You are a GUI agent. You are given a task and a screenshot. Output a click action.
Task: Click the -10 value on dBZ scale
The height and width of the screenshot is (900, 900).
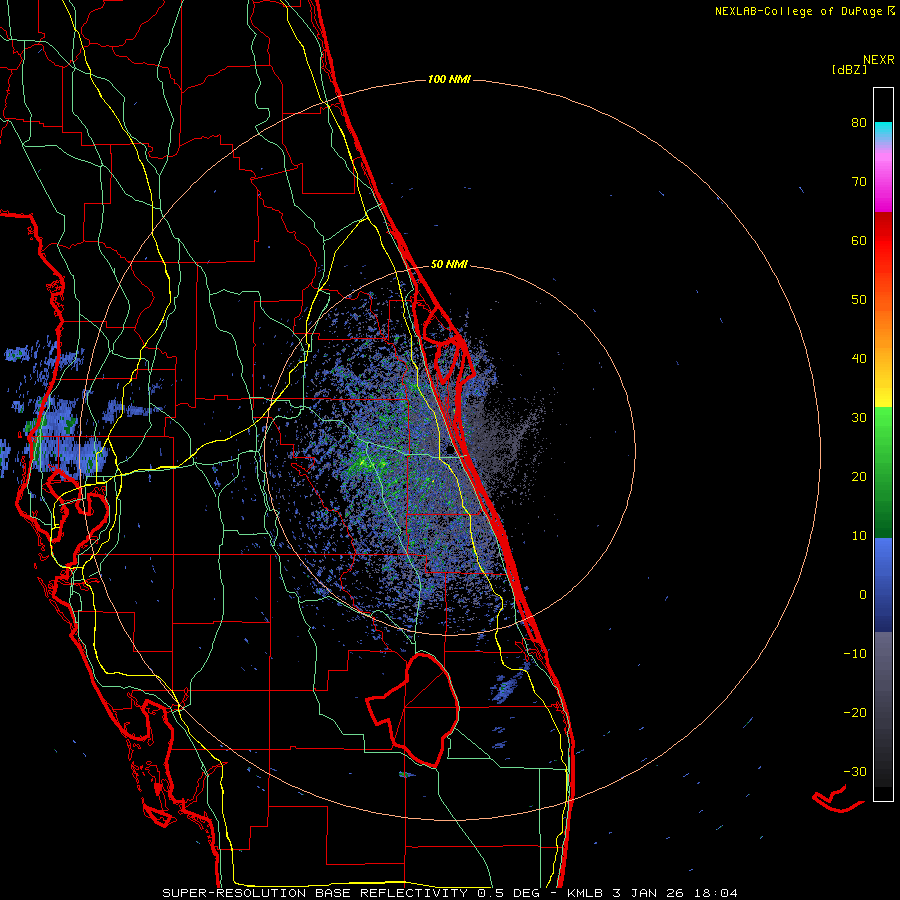pyautogui.click(x=855, y=654)
